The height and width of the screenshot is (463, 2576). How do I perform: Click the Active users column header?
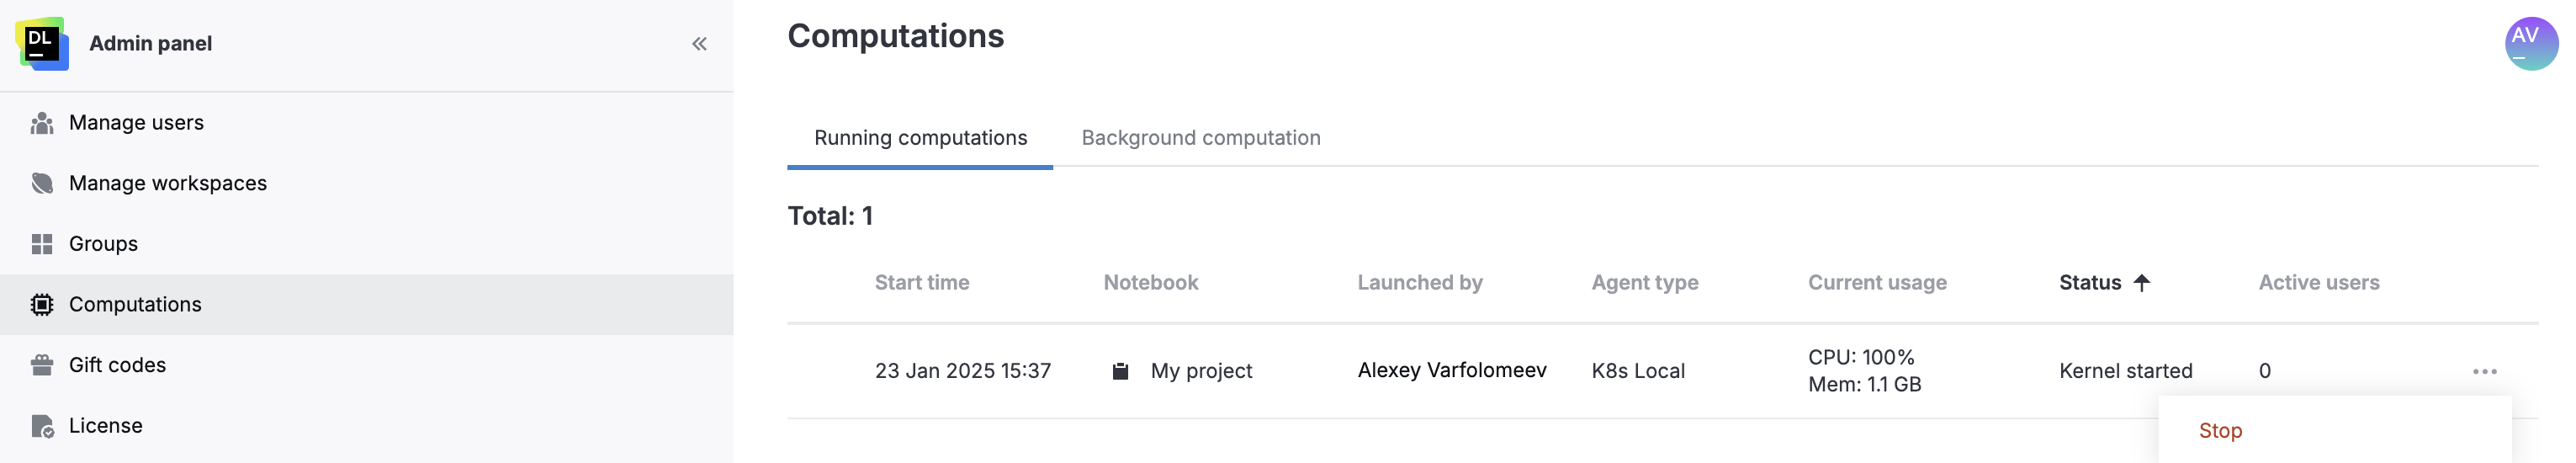[x=2318, y=283]
